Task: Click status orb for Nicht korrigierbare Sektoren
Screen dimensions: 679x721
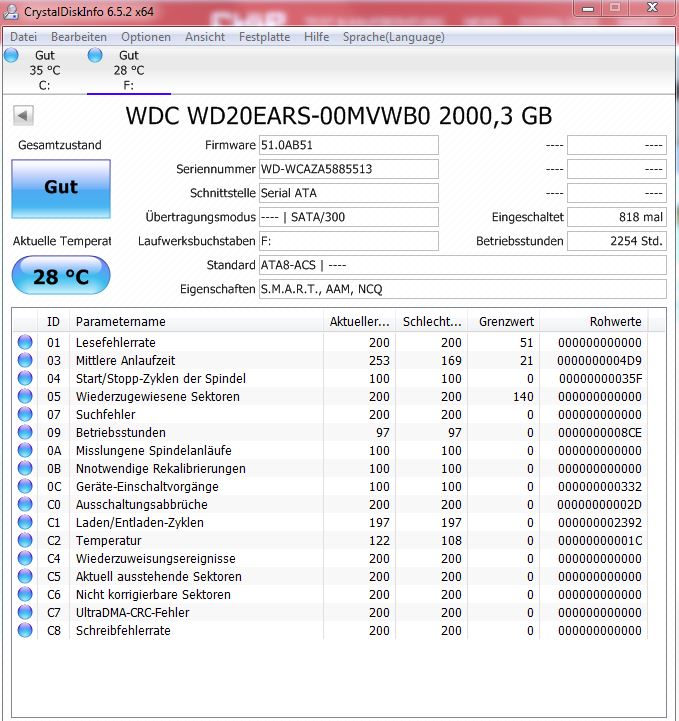Action: [x=25, y=594]
